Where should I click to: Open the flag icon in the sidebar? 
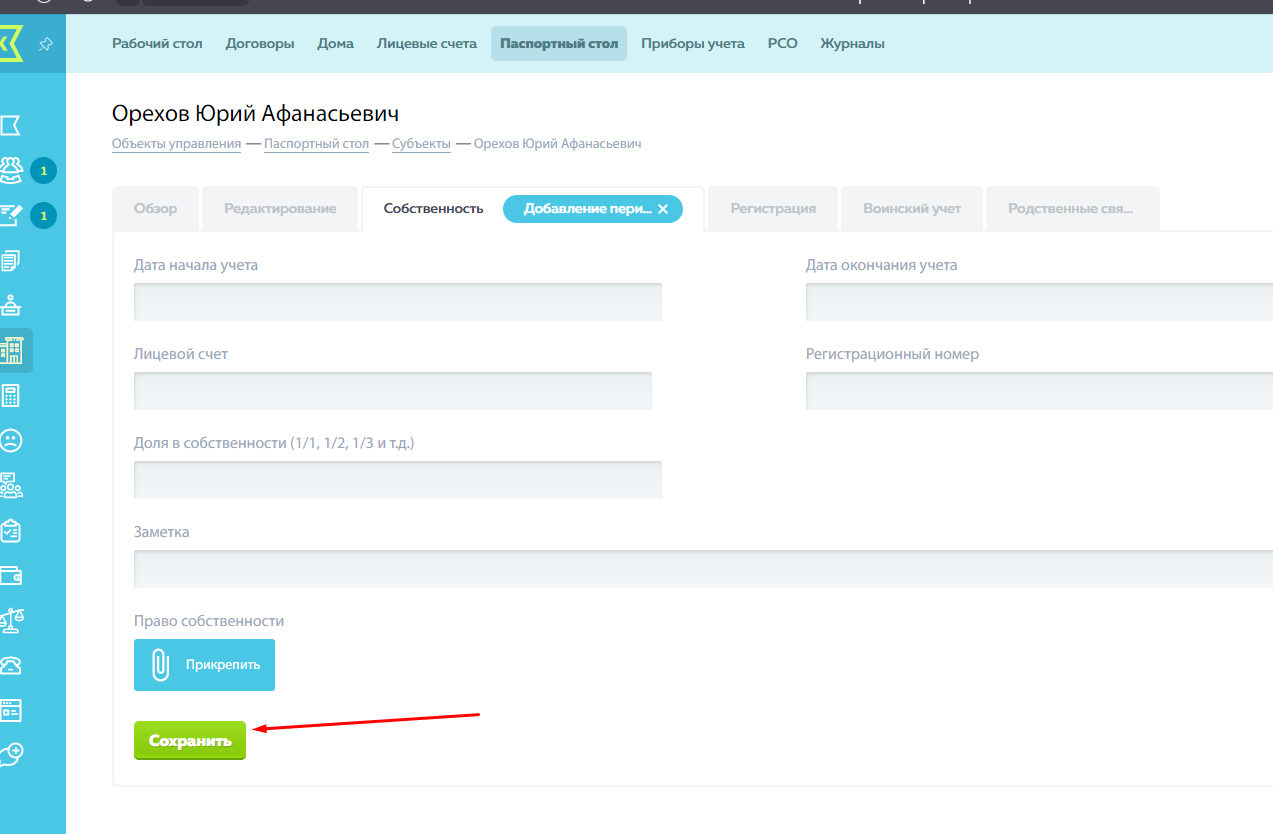(11, 125)
